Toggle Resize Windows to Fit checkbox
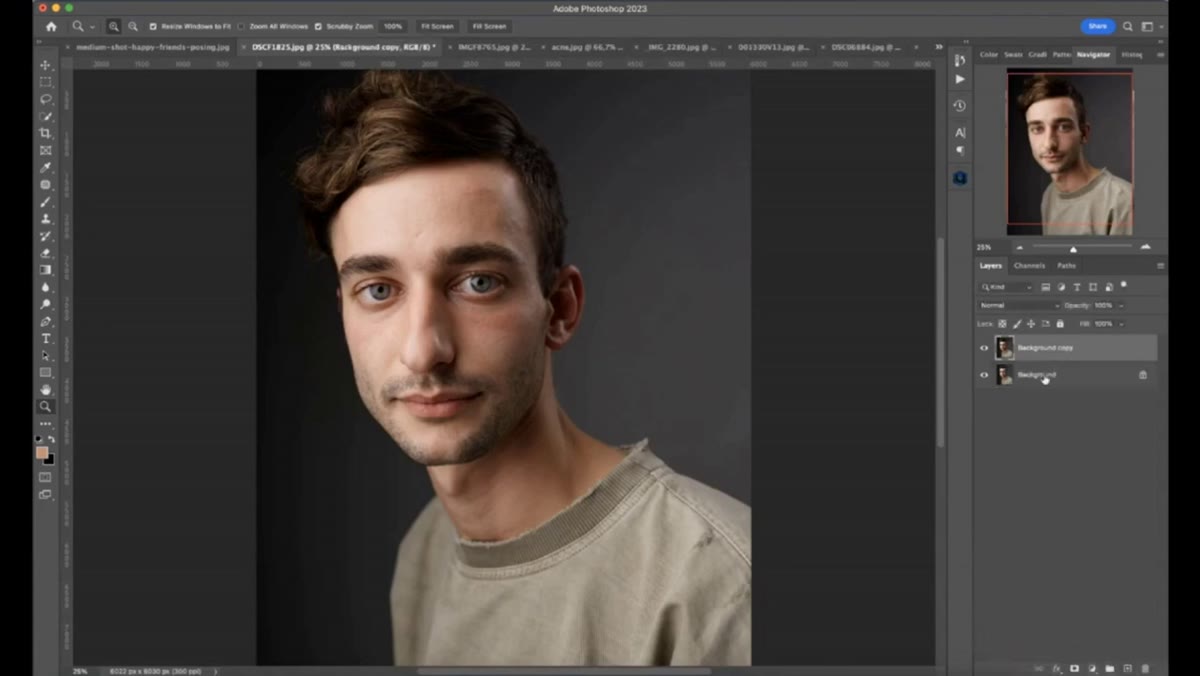Screen dimensions: 1200x676 [x=153, y=26]
